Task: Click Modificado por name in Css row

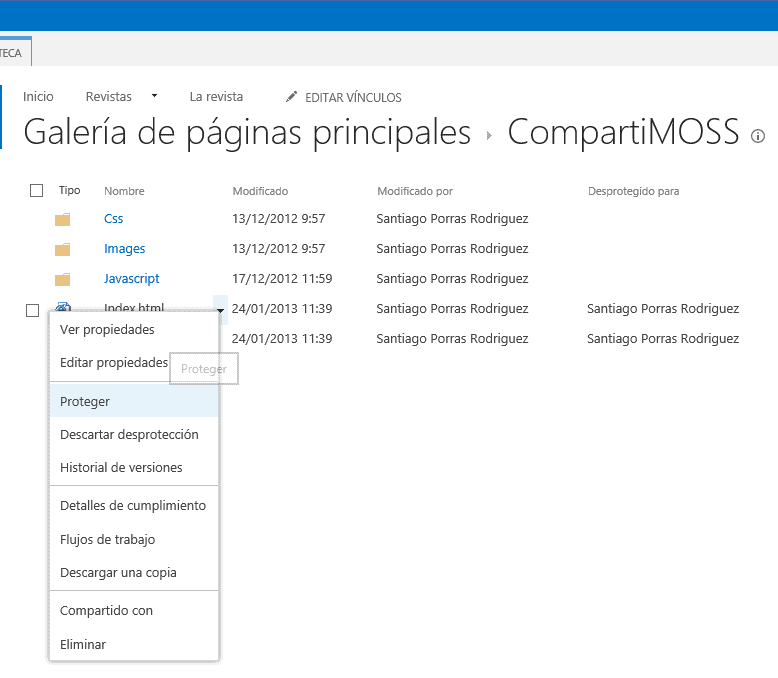Action: (x=453, y=219)
